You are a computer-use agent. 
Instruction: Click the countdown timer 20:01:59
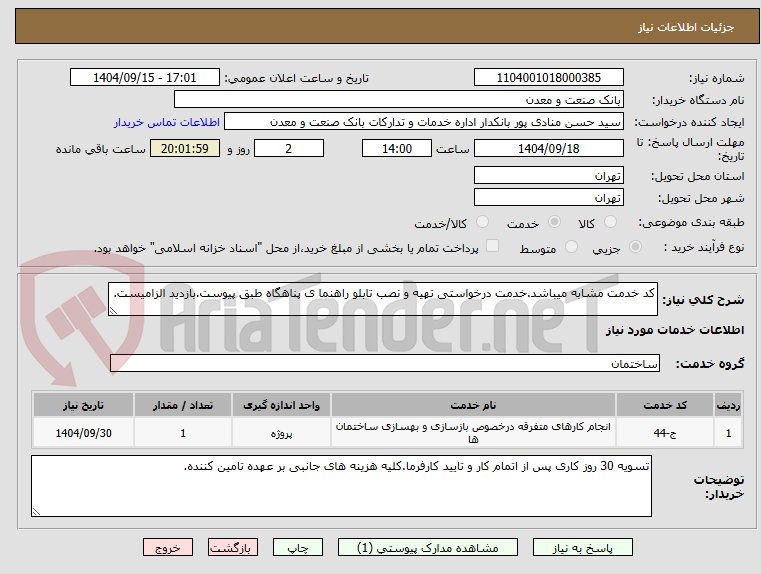(x=184, y=148)
